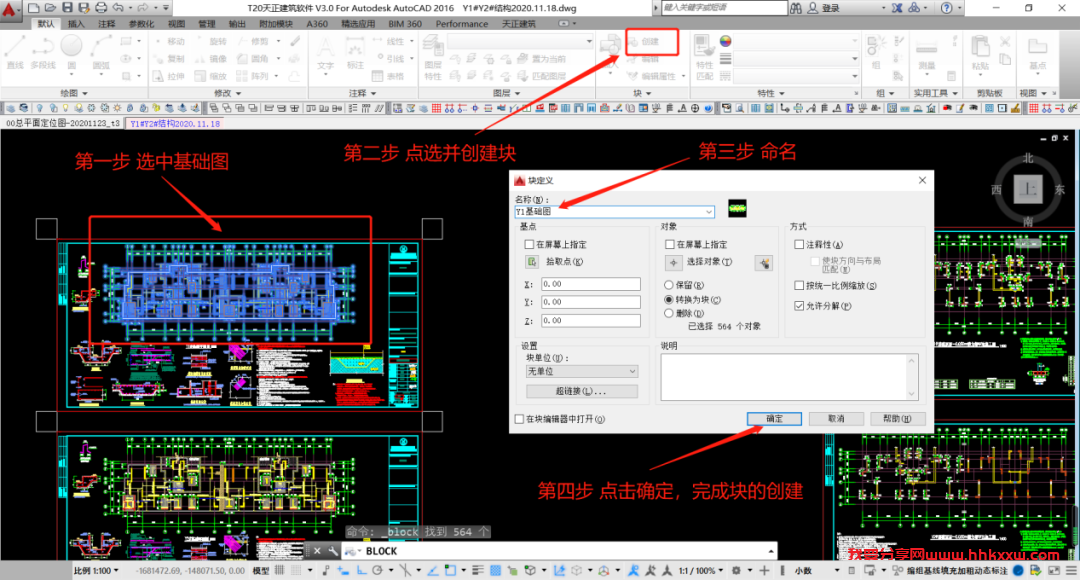Select the 转换为块 radio button
This screenshot has width=1080, height=580.
coord(669,300)
